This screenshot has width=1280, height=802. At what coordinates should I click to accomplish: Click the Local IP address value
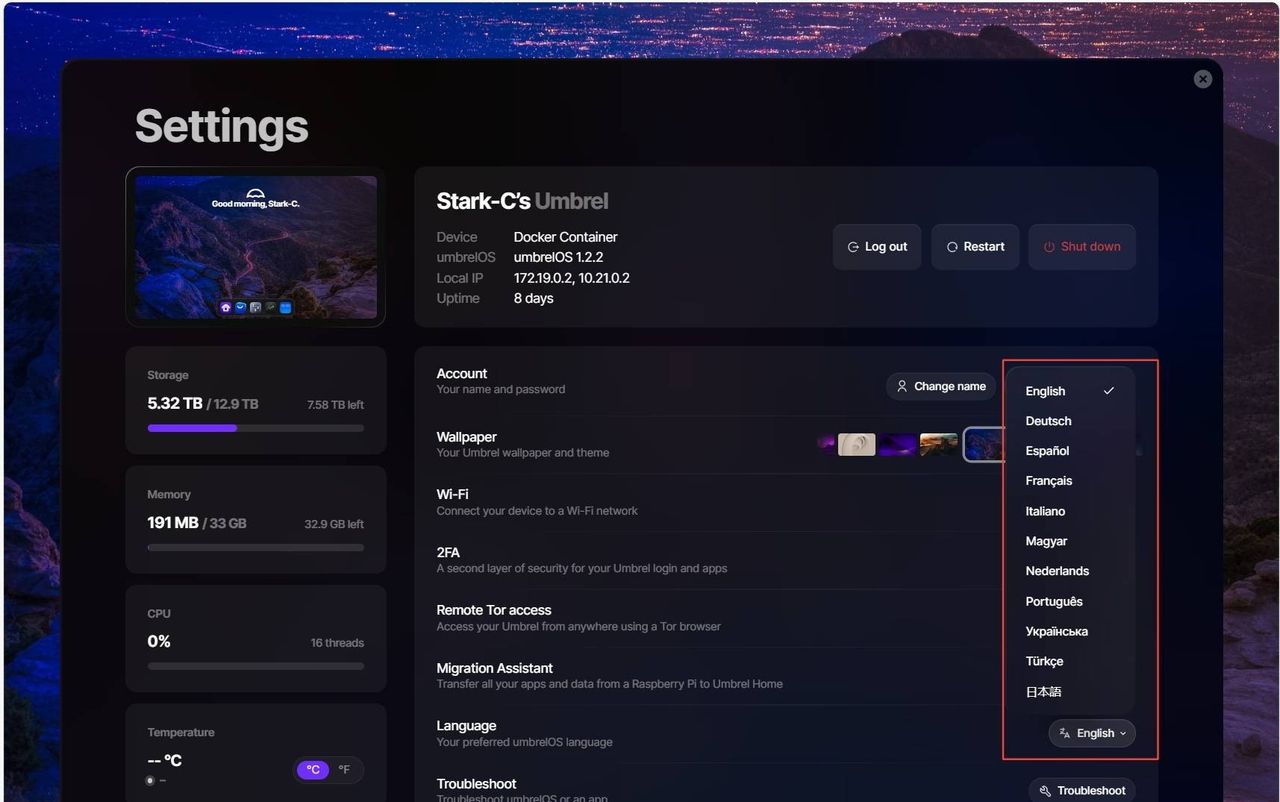point(572,278)
